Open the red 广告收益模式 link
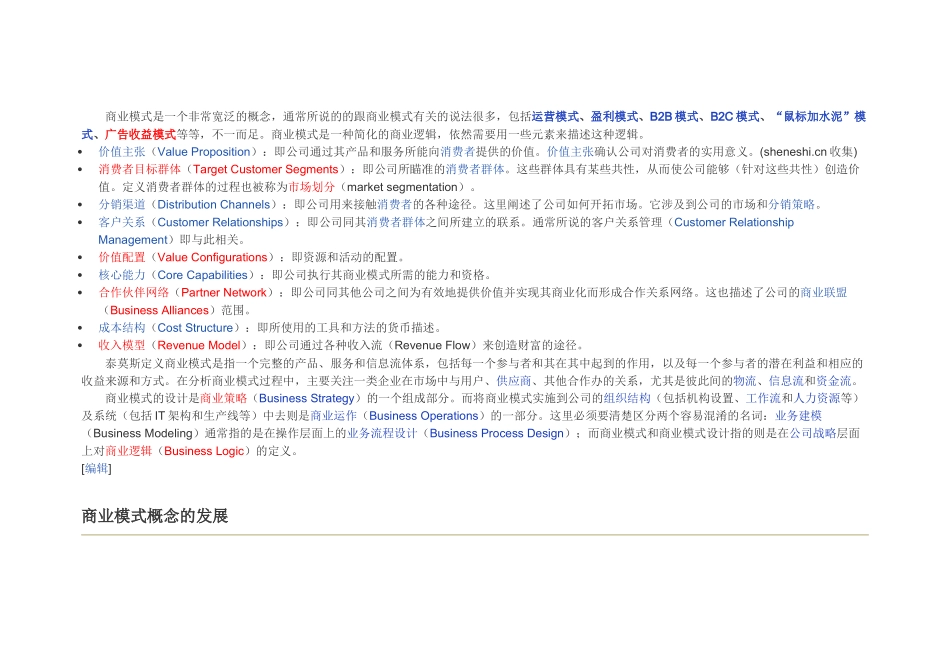Screen dimensions: 950x672 point(141,134)
